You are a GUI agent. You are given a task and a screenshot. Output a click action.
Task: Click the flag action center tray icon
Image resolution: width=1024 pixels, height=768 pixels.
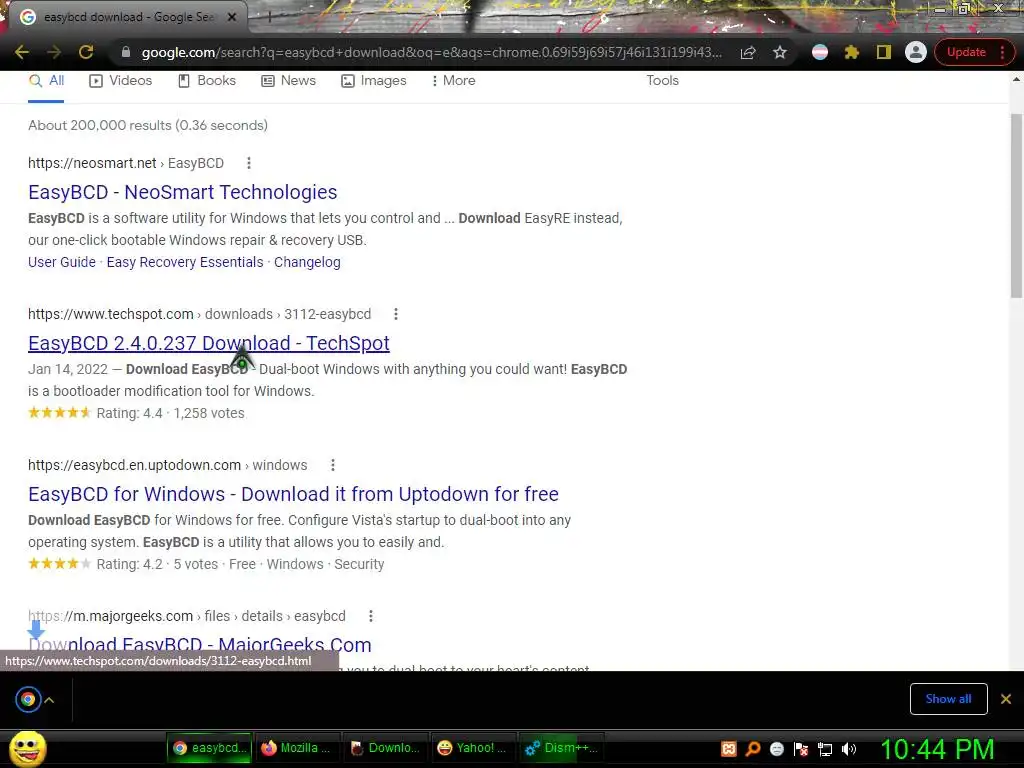pos(801,749)
